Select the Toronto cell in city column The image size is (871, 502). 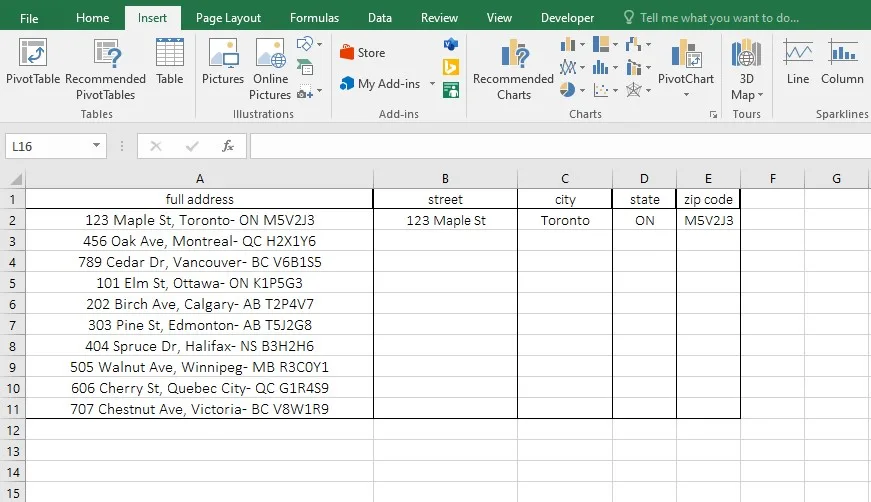click(565, 220)
